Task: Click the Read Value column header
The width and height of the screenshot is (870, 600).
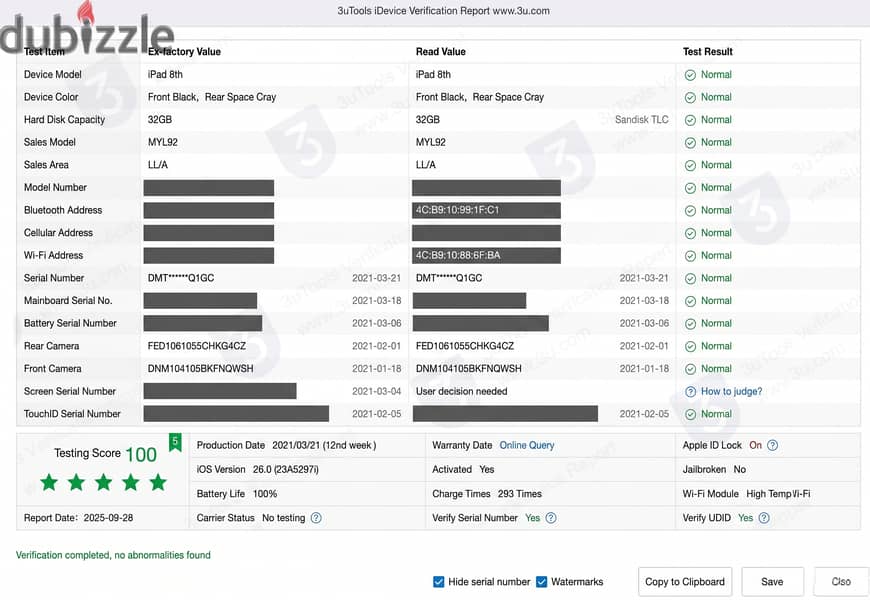Action: 441,52
